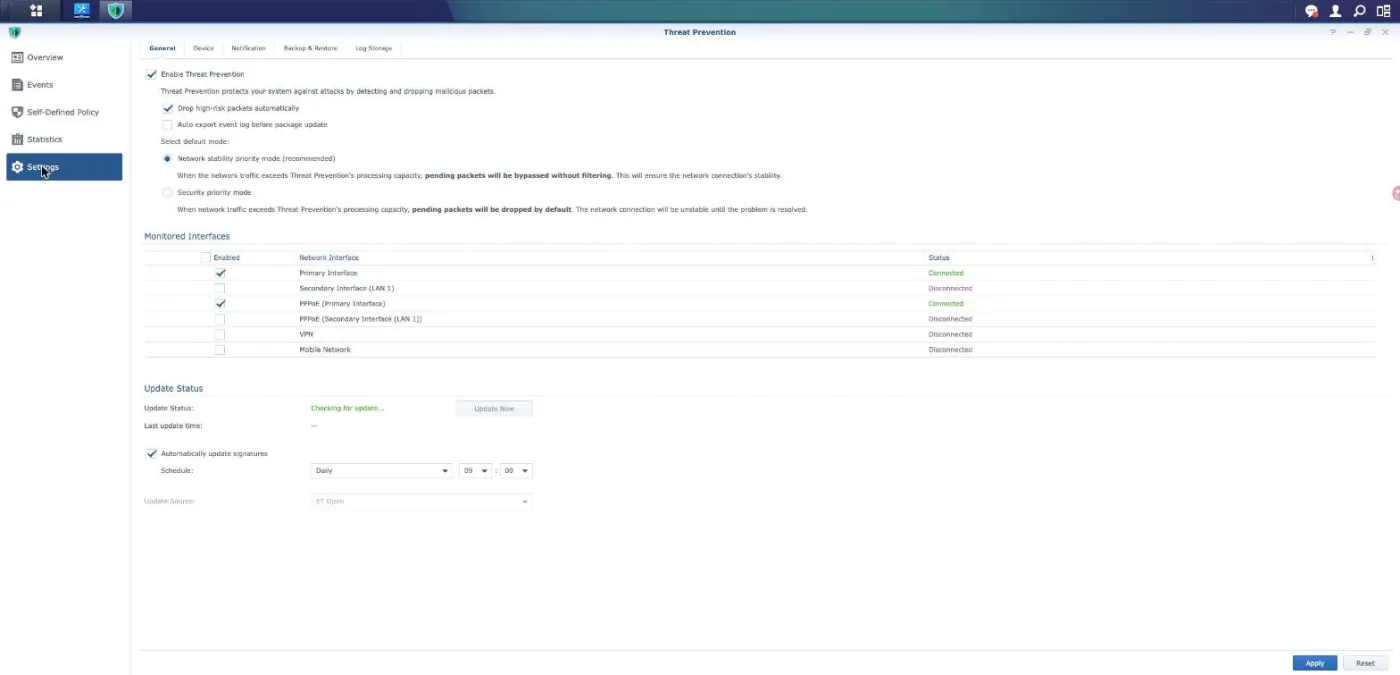Select Network stability priority mode
The height and width of the screenshot is (675, 1400).
[168, 158]
